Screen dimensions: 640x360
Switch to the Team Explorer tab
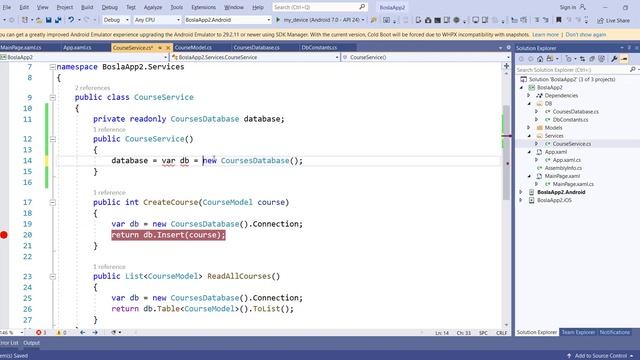pyautogui.click(x=578, y=333)
